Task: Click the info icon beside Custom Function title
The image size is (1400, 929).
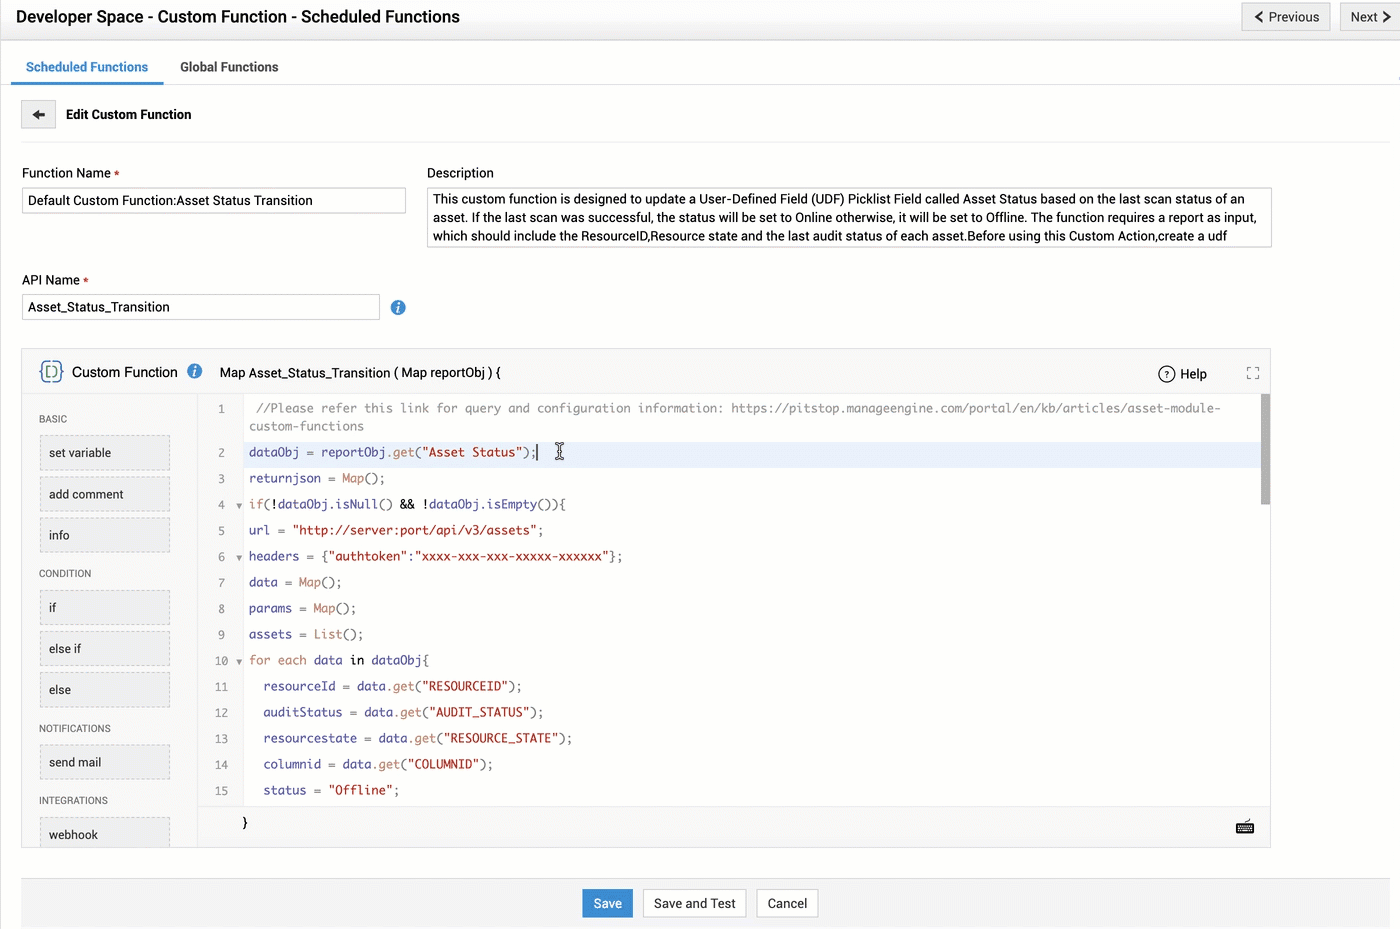Action: tap(195, 372)
